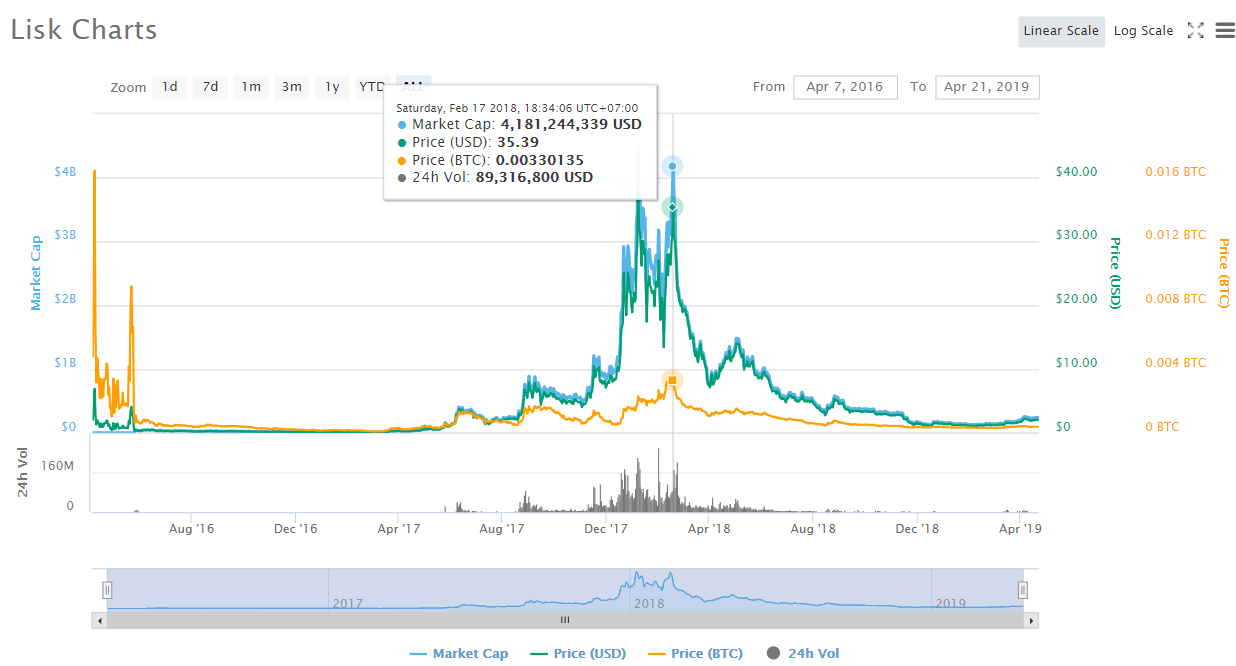Viewport: 1236px width, 666px height.
Task: Click the $4B market cap axis label
Action: point(64,171)
